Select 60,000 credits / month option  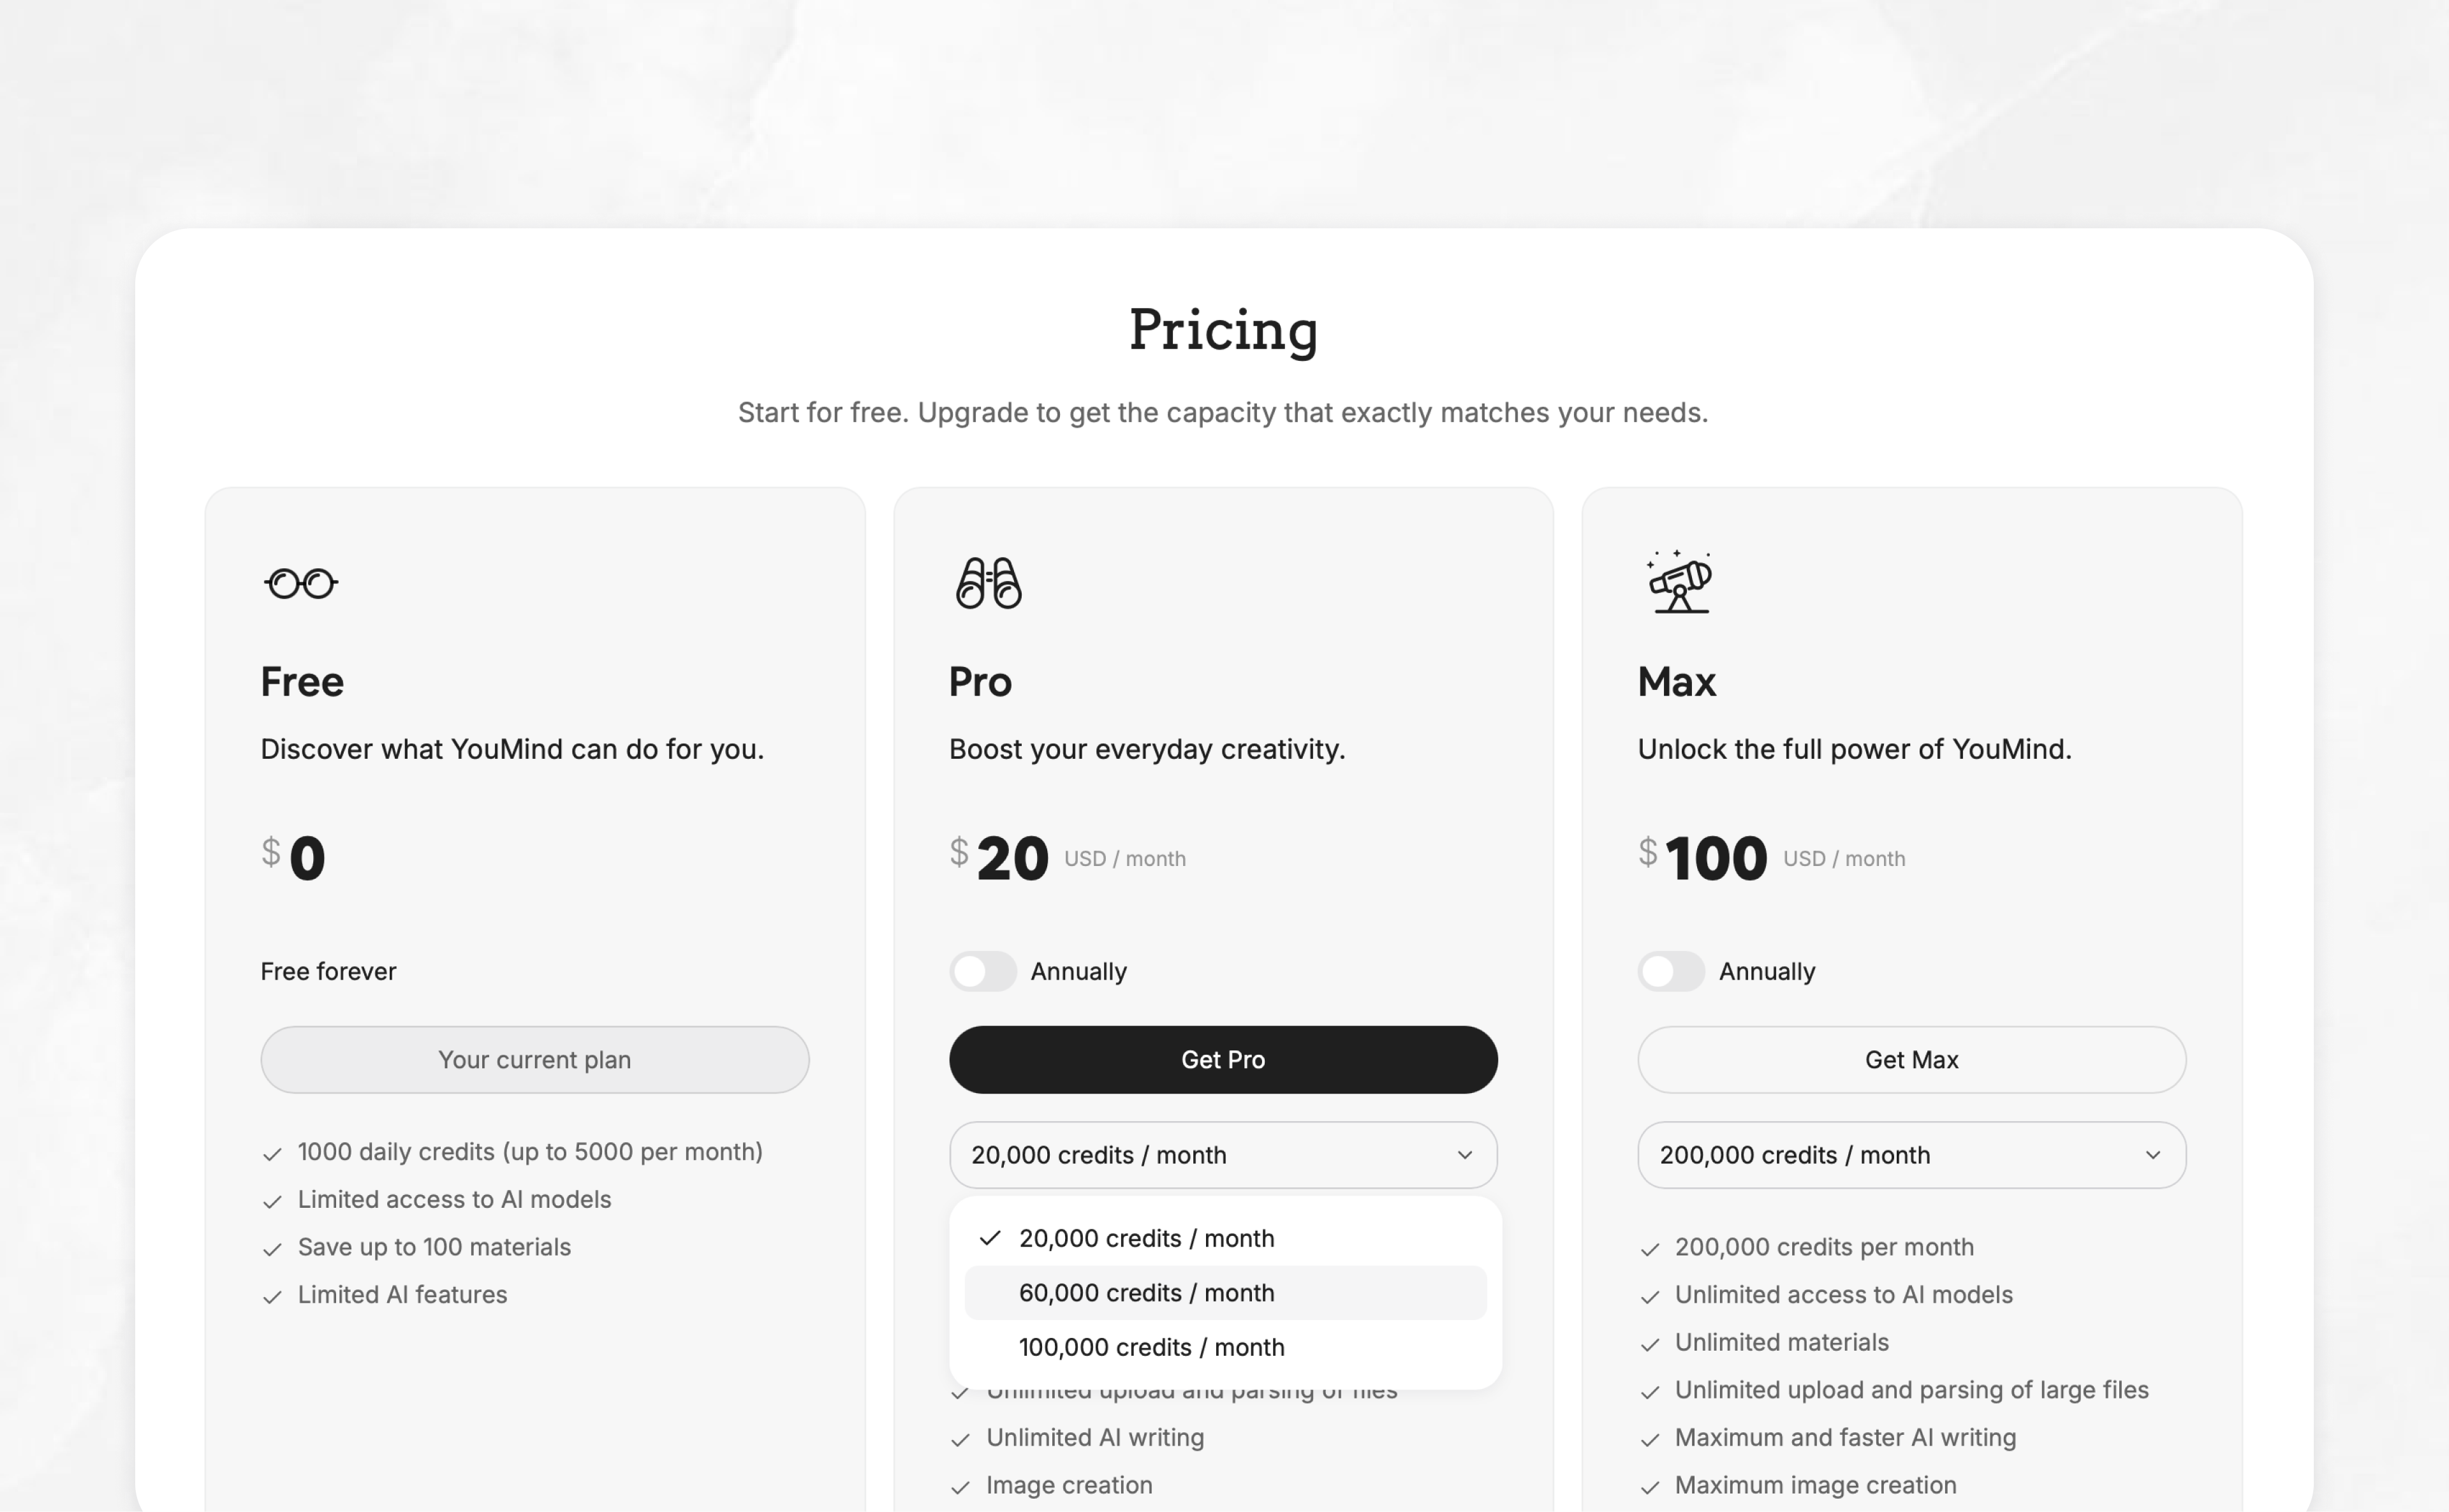click(1146, 1293)
